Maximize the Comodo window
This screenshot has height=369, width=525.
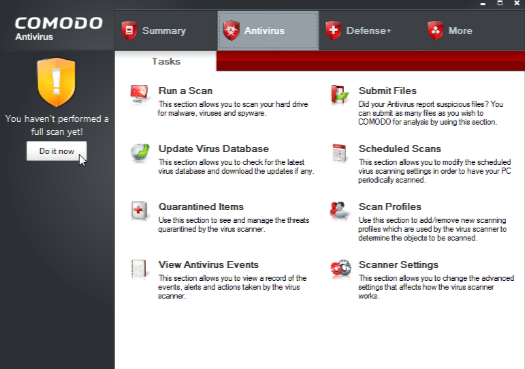pos(500,3)
